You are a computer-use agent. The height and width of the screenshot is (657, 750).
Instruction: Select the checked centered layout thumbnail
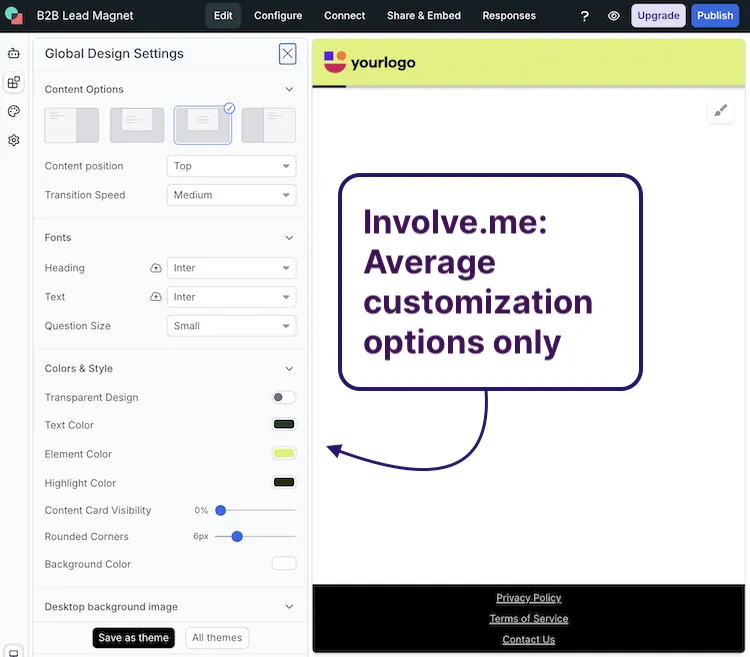pyautogui.click(x=203, y=125)
